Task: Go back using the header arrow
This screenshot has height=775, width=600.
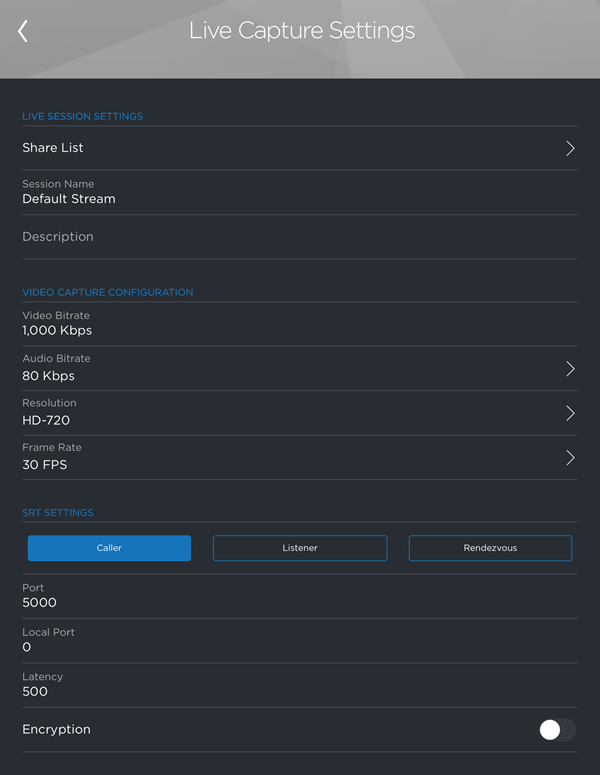Action: point(23,31)
